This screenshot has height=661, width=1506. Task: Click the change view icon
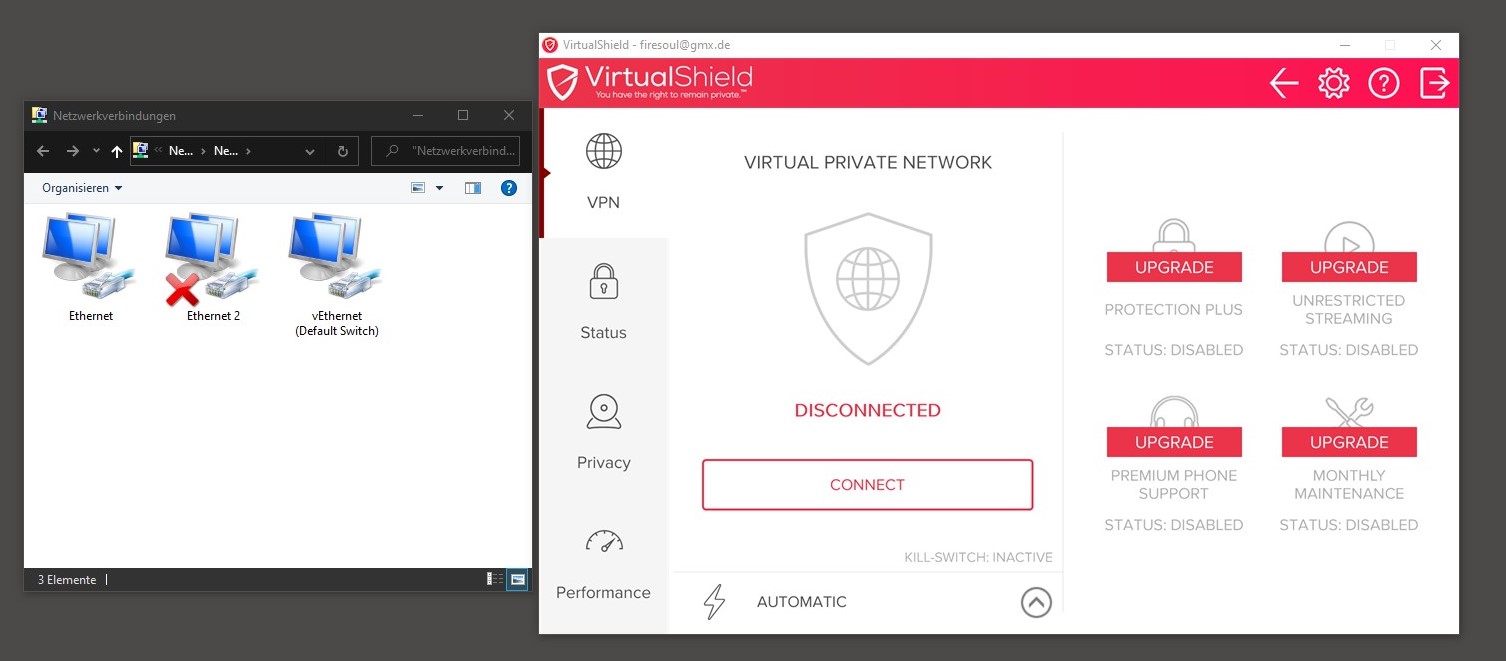pyautogui.click(x=418, y=188)
